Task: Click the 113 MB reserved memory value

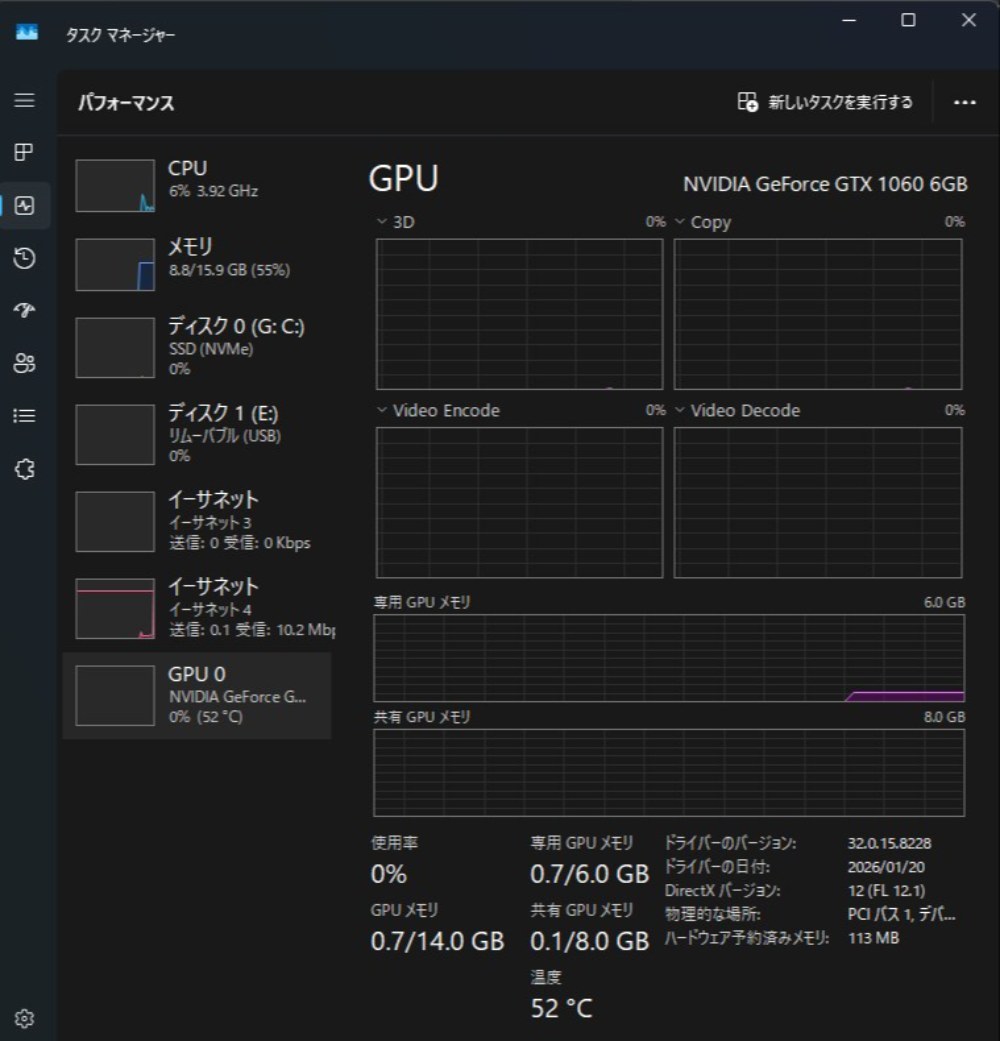Action: point(873,938)
